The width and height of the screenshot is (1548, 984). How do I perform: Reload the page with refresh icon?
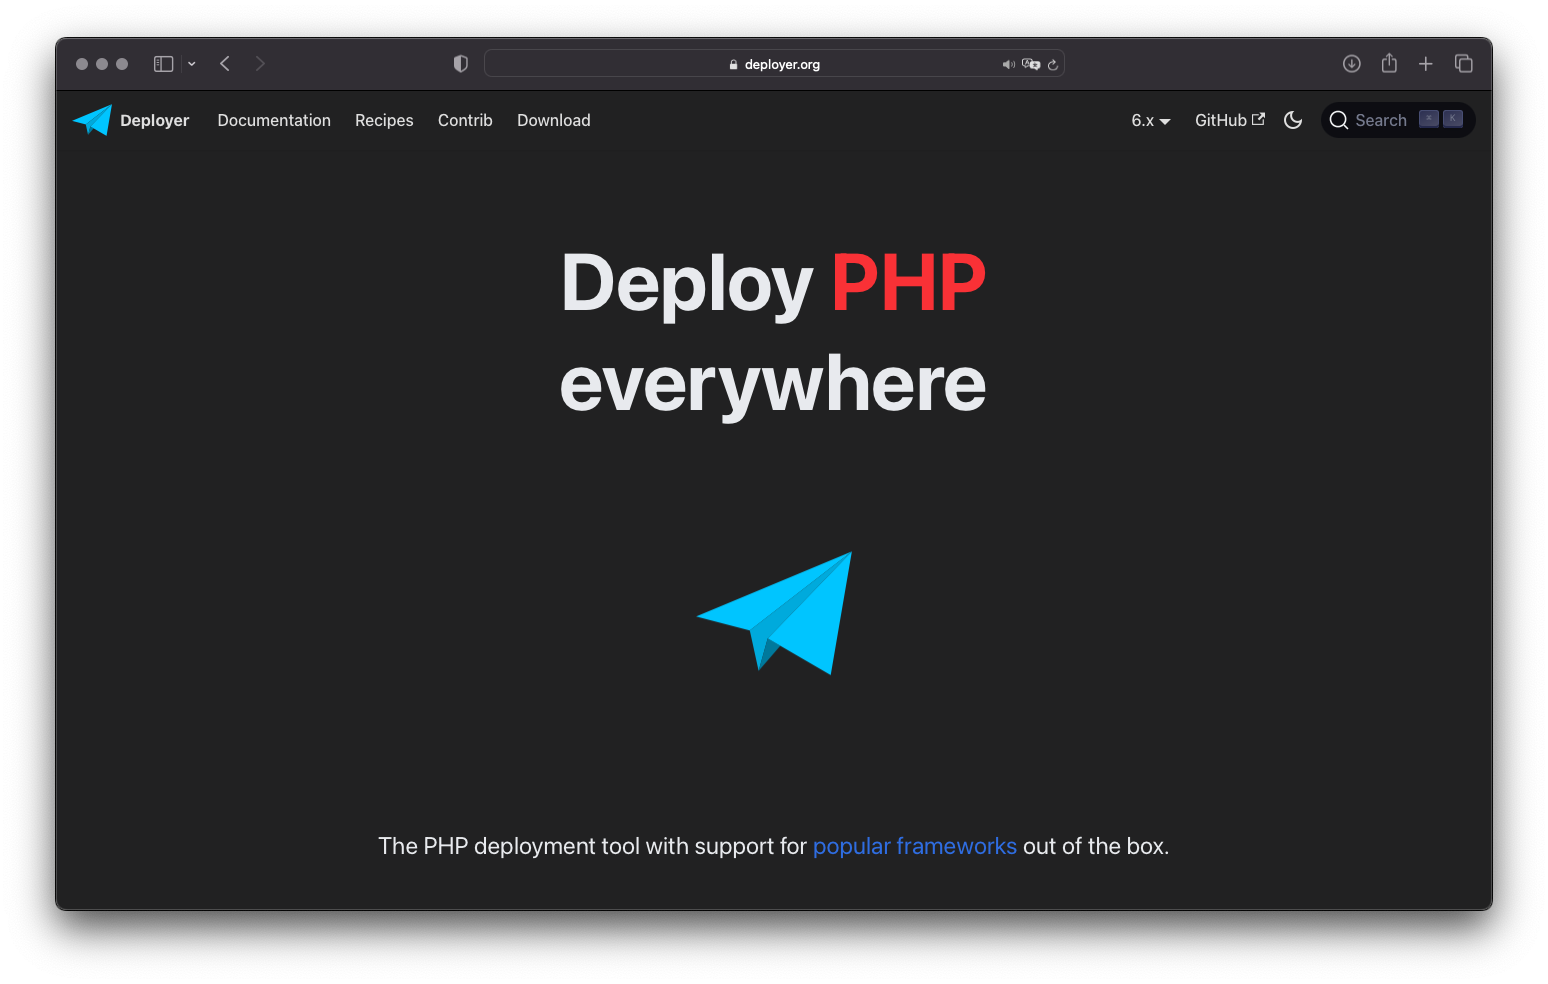tap(1053, 64)
